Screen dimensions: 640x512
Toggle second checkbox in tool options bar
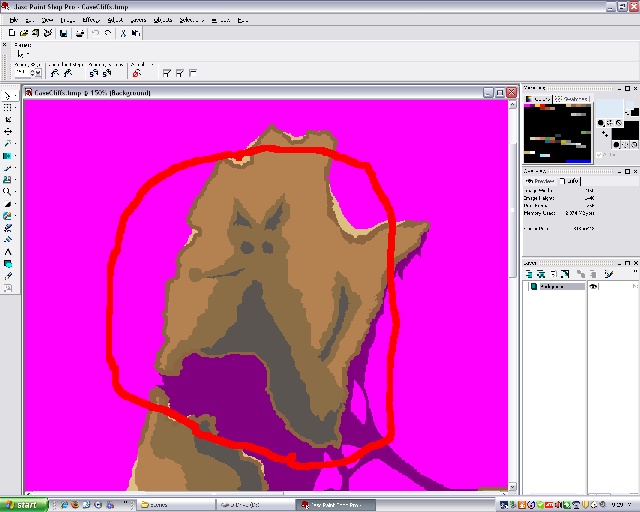tap(179, 72)
